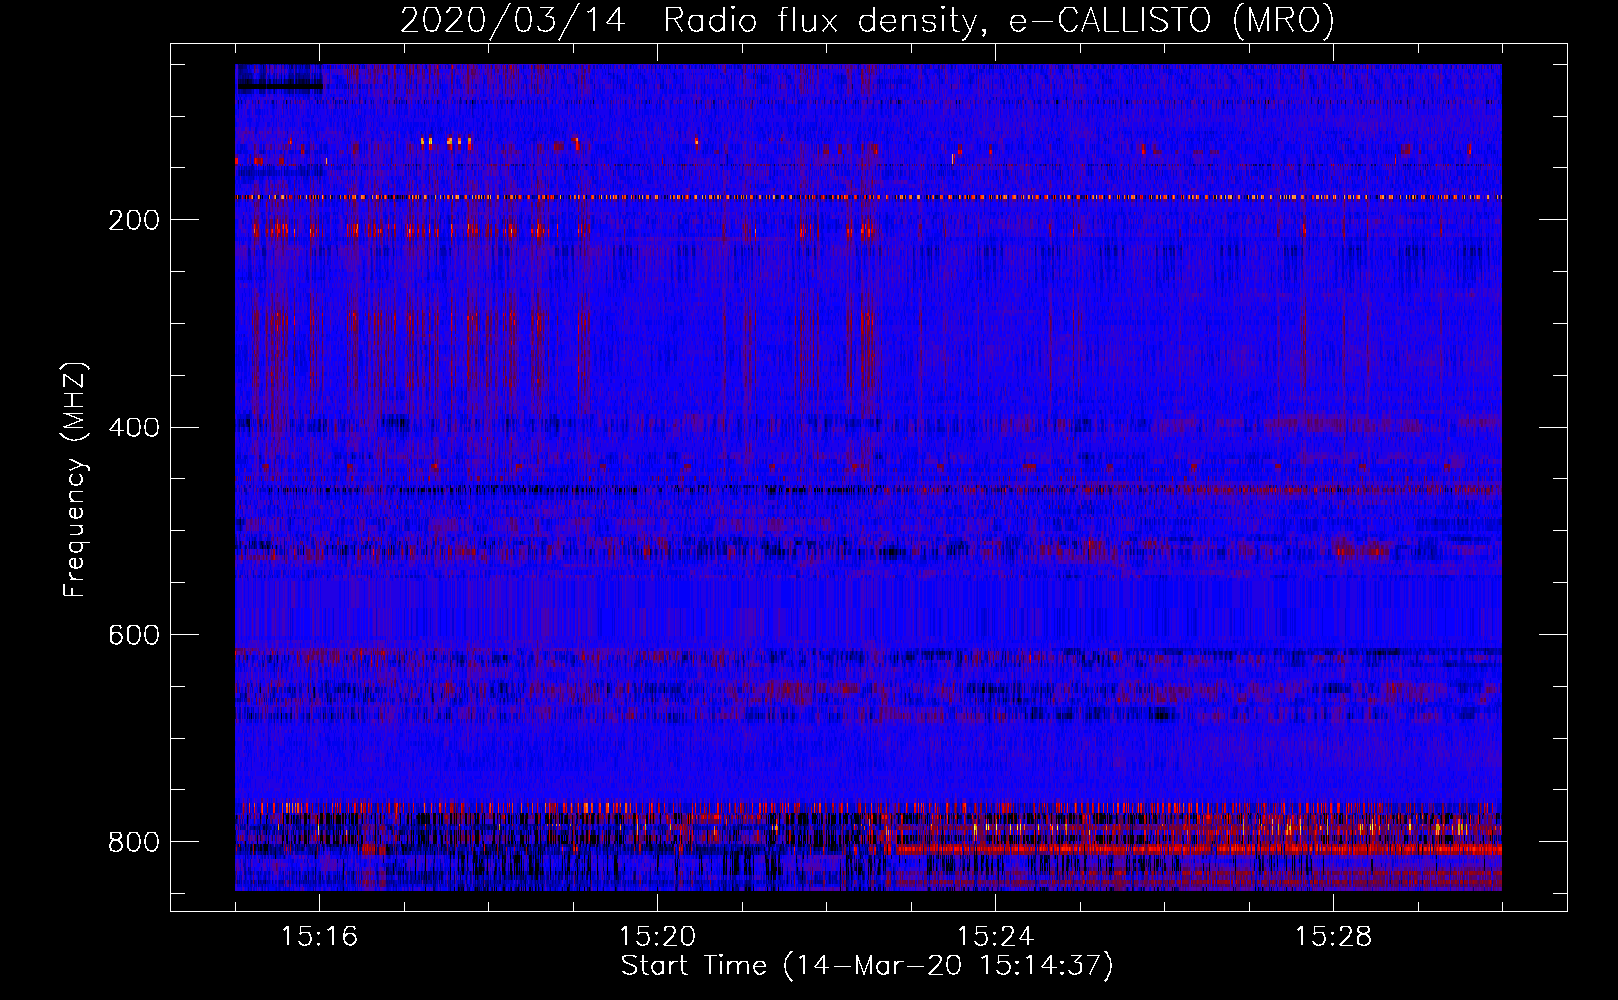Click the 'Start Time (14-Mar-20 15:14:37)' label
Screen dimensions: 1618x1000
click(867, 966)
